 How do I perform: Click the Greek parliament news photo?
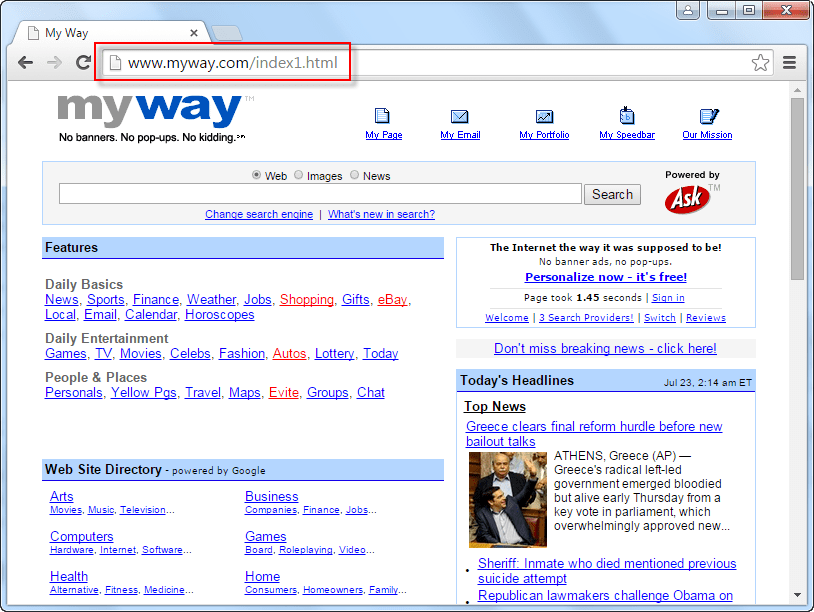click(x=508, y=499)
